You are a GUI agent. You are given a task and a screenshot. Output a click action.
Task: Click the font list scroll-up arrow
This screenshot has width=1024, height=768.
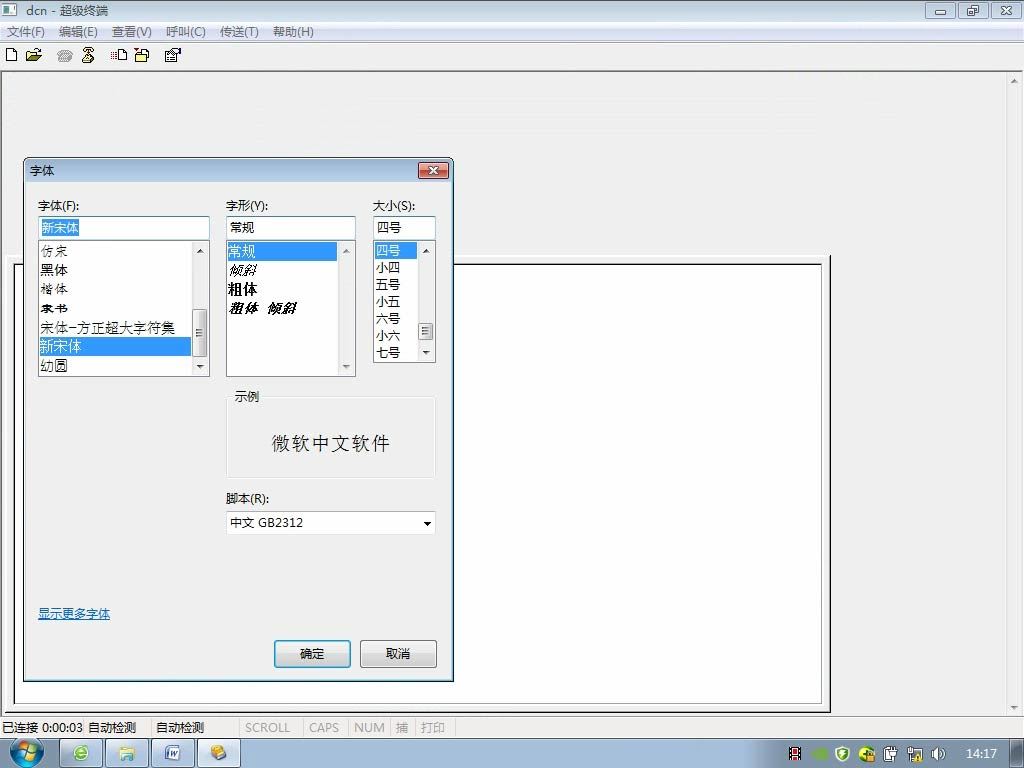point(200,251)
